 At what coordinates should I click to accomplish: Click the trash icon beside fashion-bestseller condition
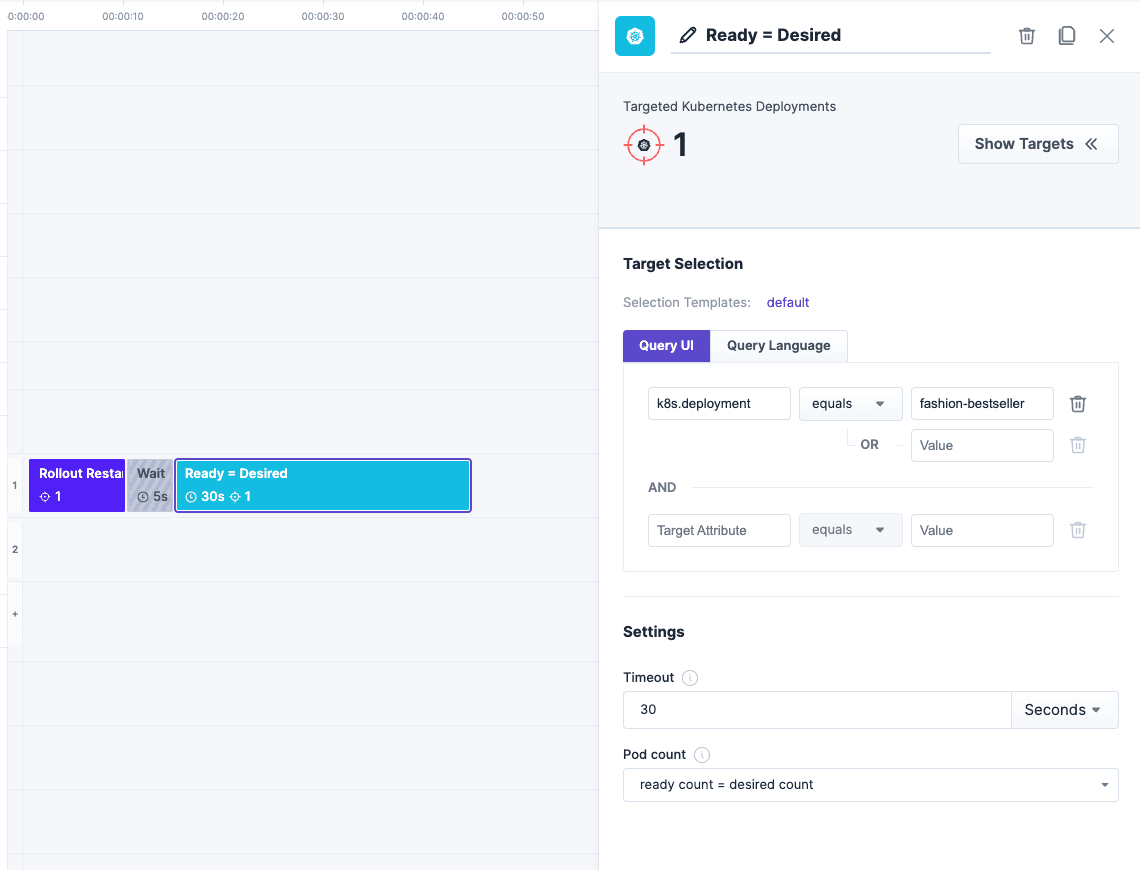click(x=1077, y=403)
